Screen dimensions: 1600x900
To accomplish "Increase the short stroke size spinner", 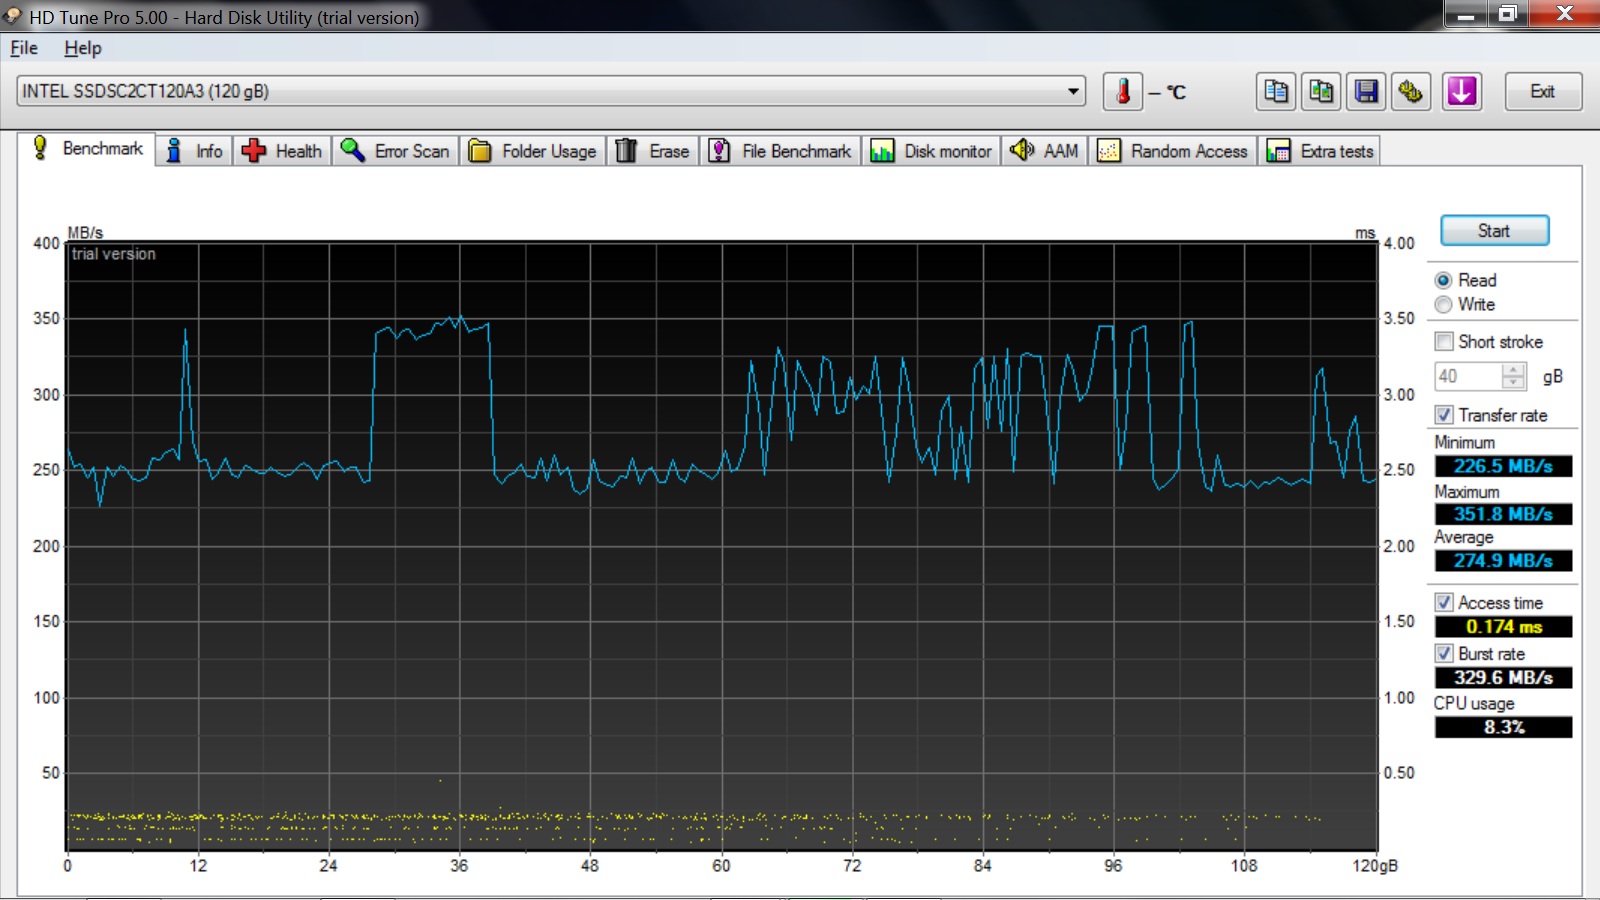I will [1514, 370].
